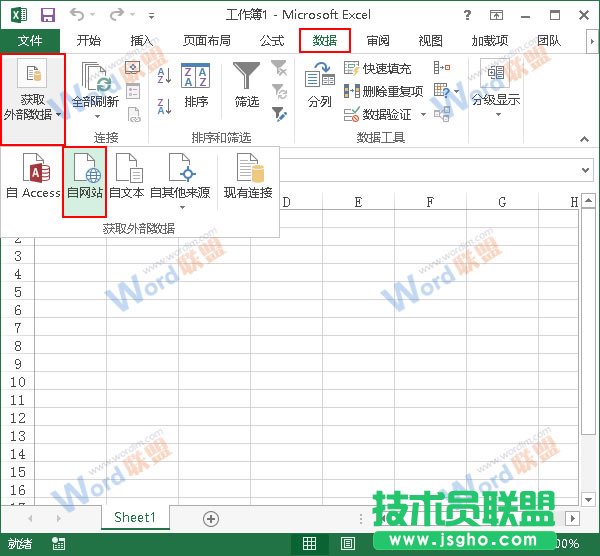Undo the last action
Image resolution: width=600 pixels, height=556 pixels.
(77, 15)
